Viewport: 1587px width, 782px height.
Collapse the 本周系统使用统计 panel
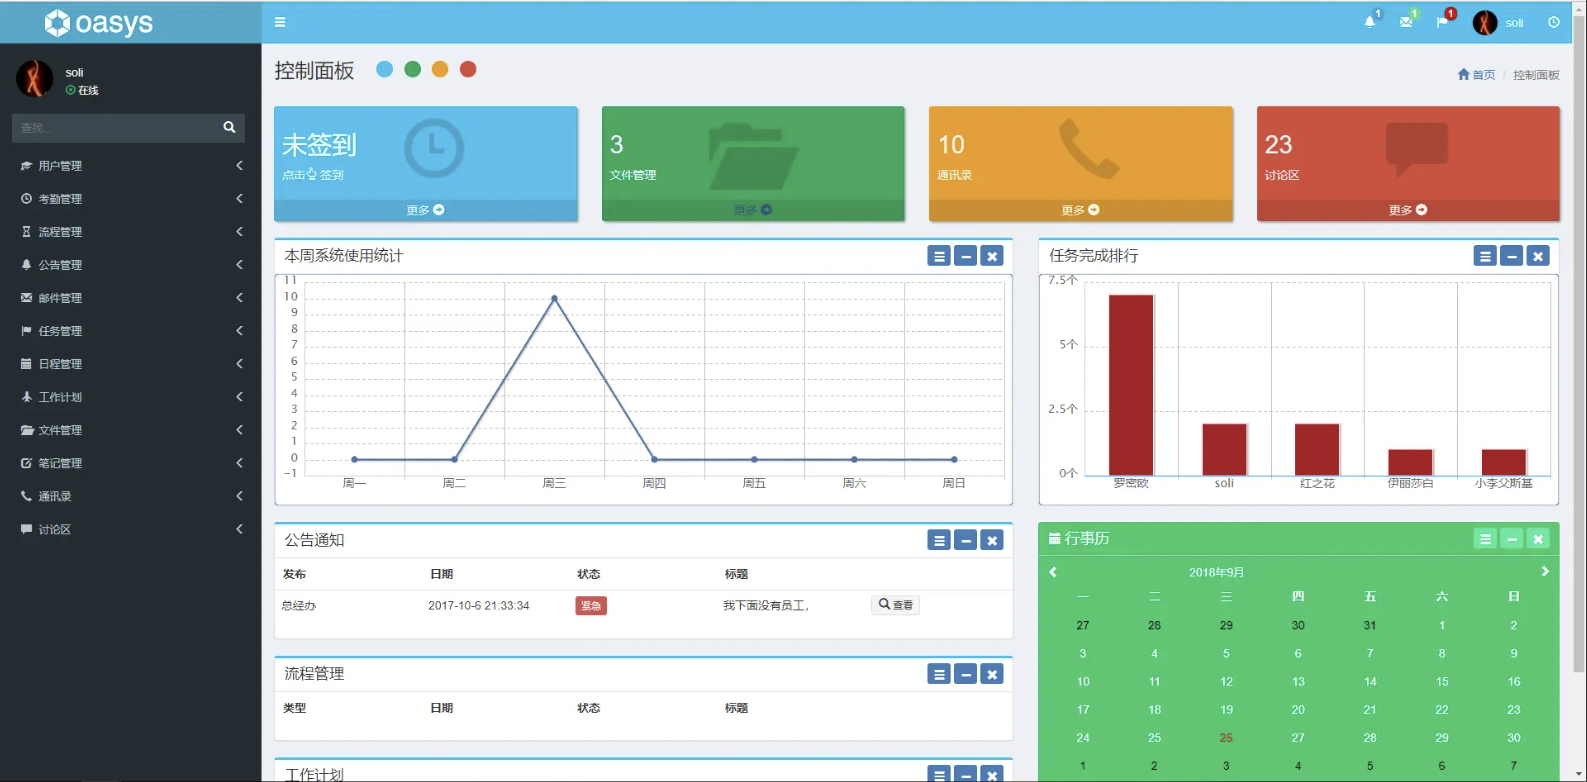click(x=966, y=256)
